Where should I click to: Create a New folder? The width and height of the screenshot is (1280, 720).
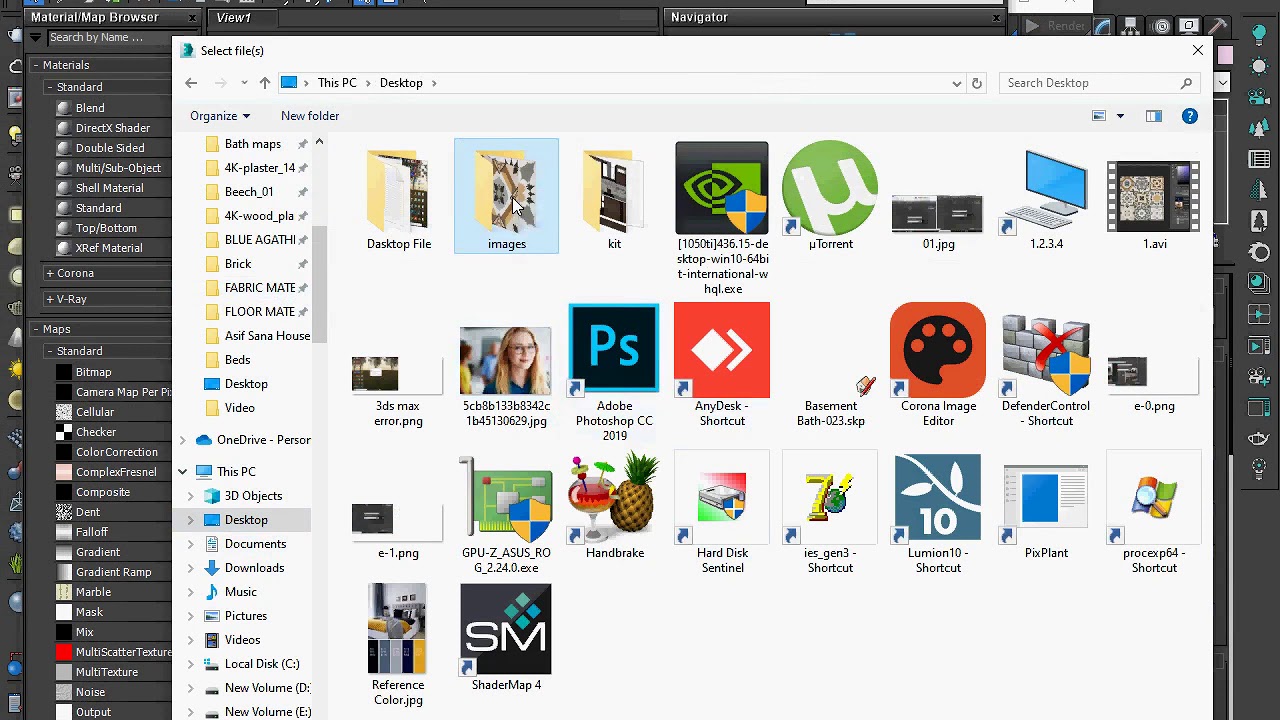pos(310,116)
